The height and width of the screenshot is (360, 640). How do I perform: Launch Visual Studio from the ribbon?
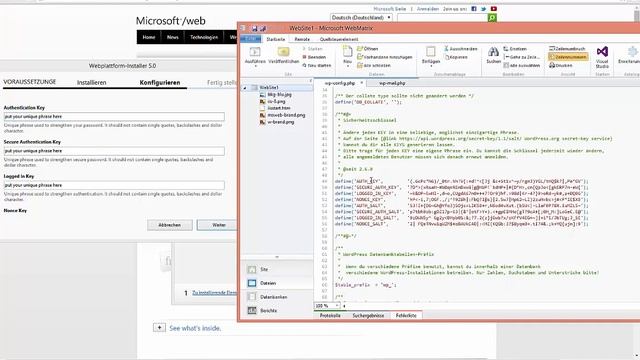[x=602, y=56]
